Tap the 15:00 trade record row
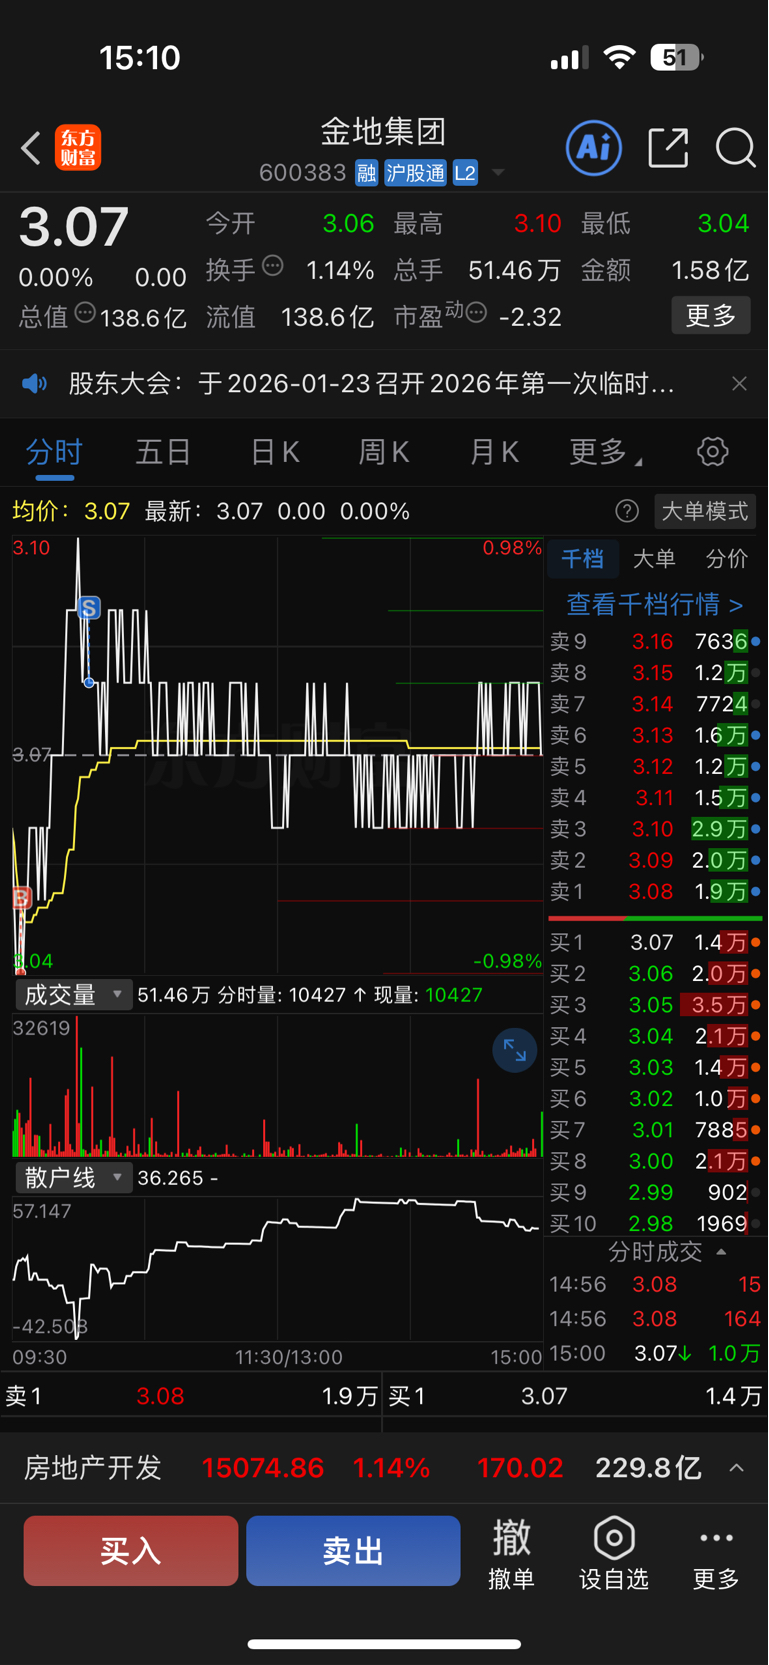769x1665 pixels. [655, 1353]
